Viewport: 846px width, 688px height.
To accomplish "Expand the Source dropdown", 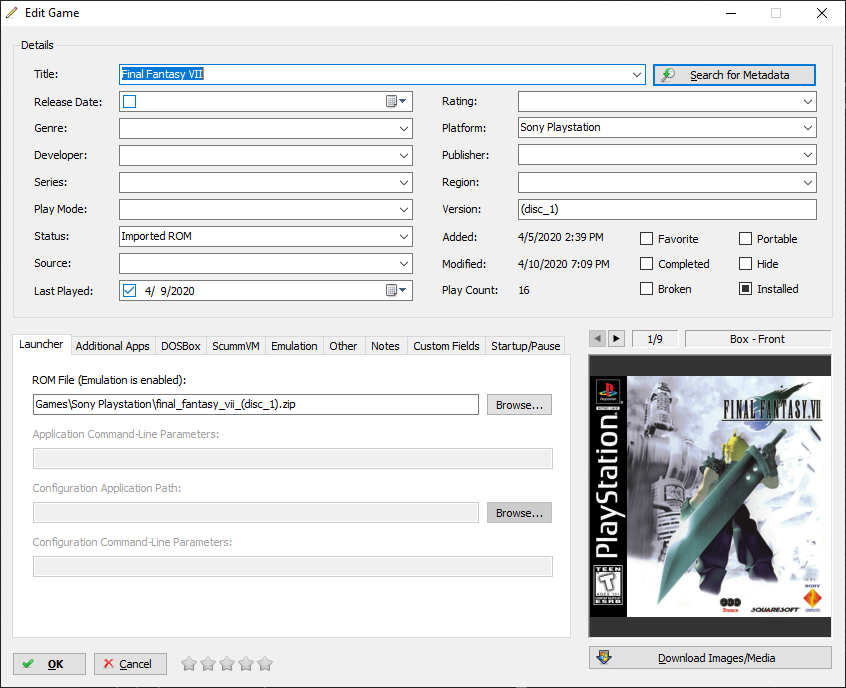I will pos(404,263).
